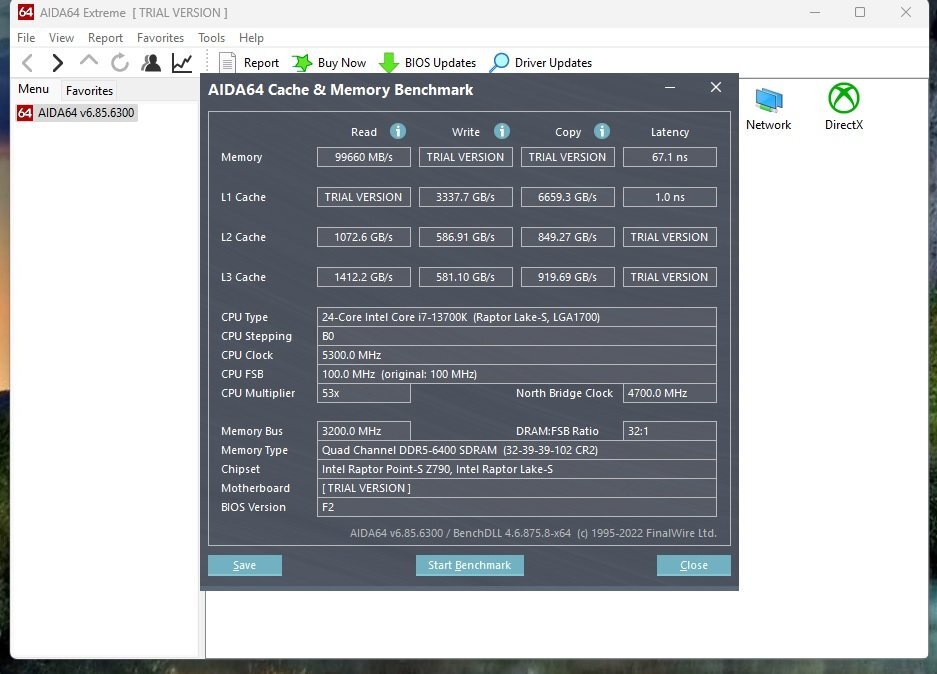The width and height of the screenshot is (937, 674).
Task: Click the L2 Cache Copy value 849.27 GB/s
Action: (568, 237)
